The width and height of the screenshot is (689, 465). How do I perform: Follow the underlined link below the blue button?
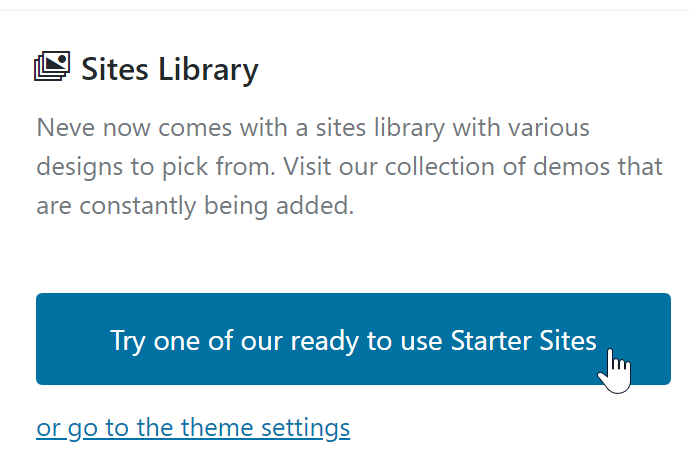(x=193, y=428)
